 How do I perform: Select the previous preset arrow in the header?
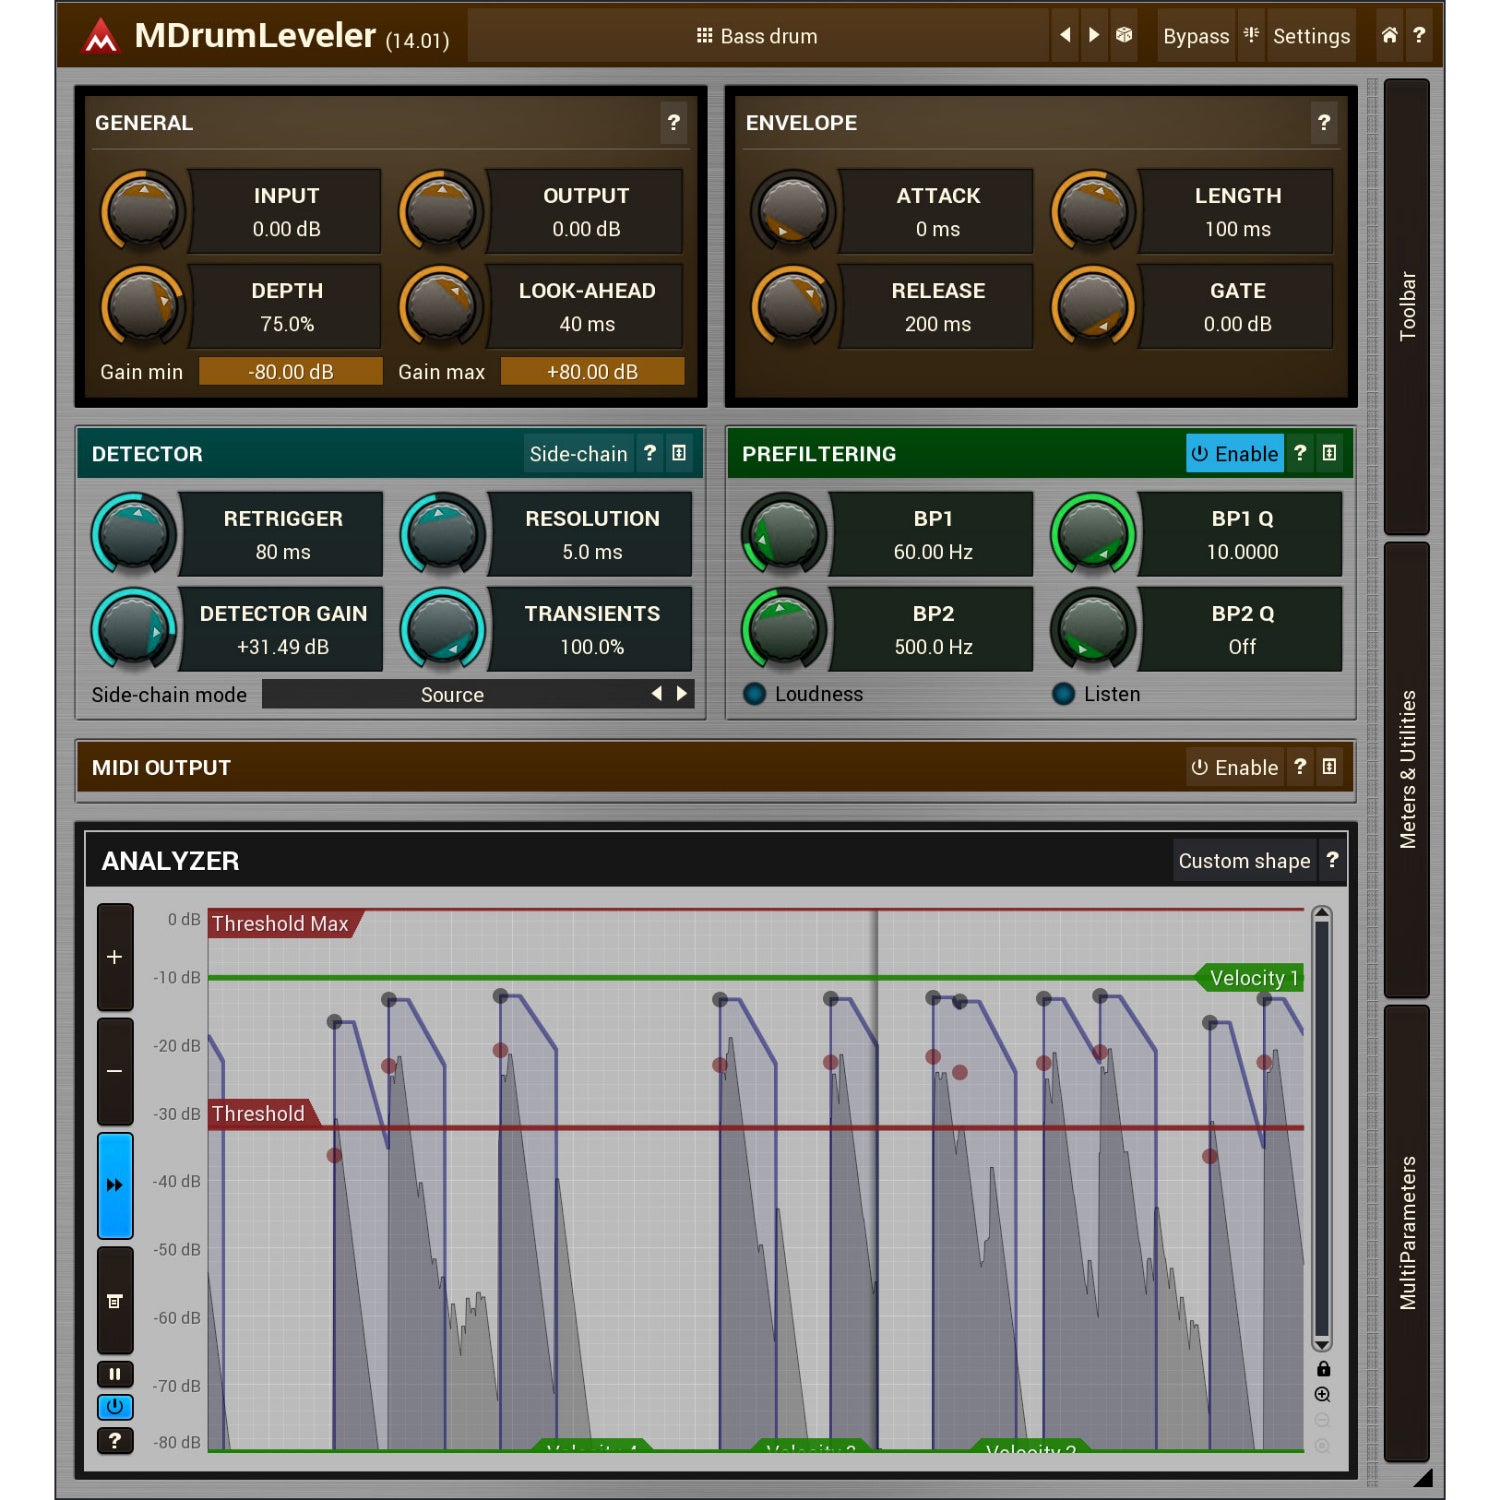(x=1065, y=35)
